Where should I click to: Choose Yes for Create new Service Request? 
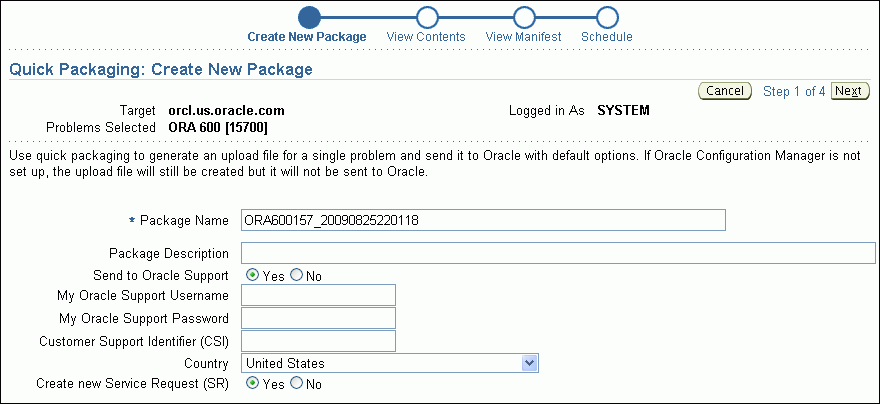(x=253, y=384)
